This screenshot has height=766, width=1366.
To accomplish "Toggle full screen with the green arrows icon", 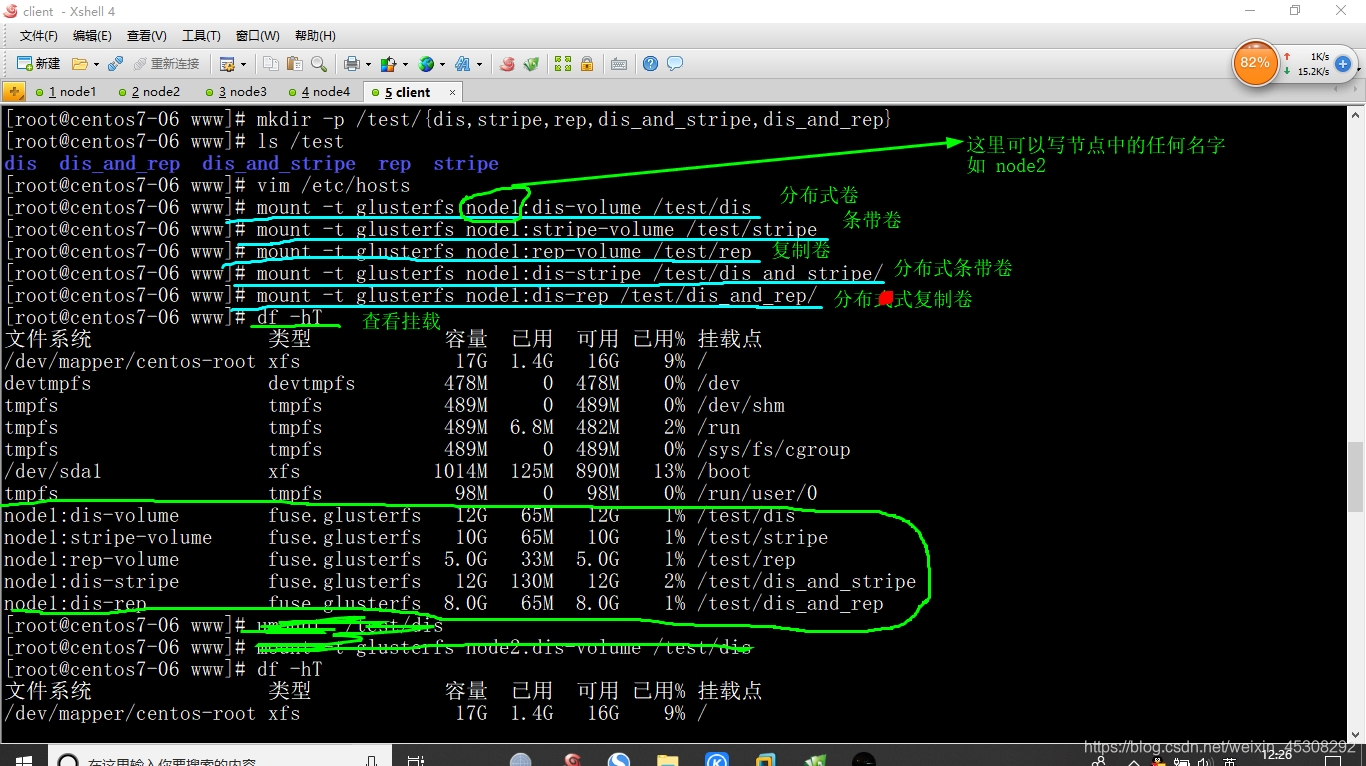I will click(x=563, y=64).
